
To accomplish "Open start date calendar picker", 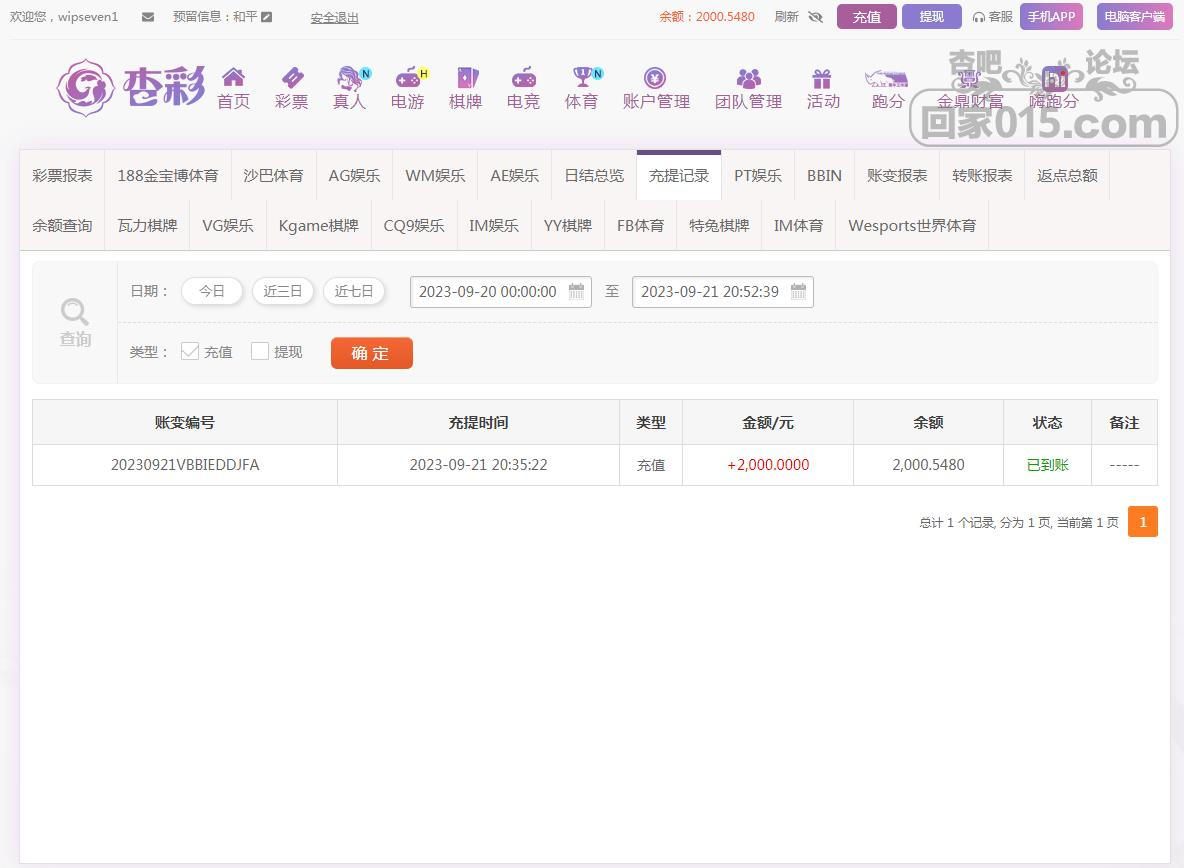I will pyautogui.click(x=576, y=292).
